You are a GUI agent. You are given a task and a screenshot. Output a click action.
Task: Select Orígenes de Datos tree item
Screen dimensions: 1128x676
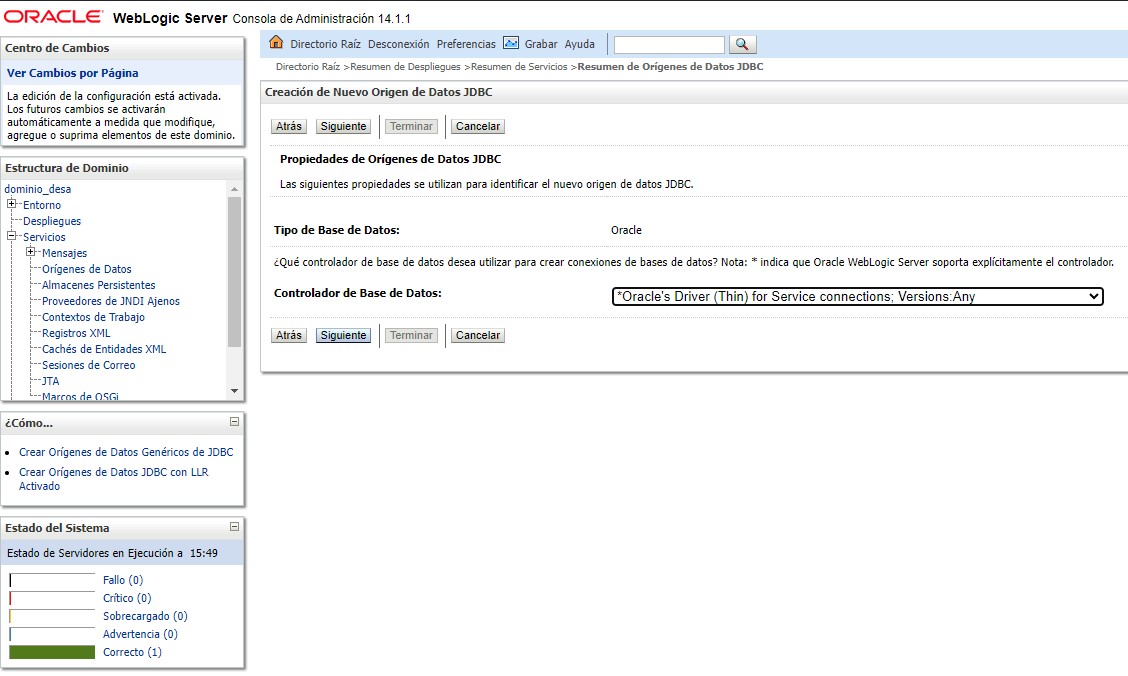click(x=86, y=269)
